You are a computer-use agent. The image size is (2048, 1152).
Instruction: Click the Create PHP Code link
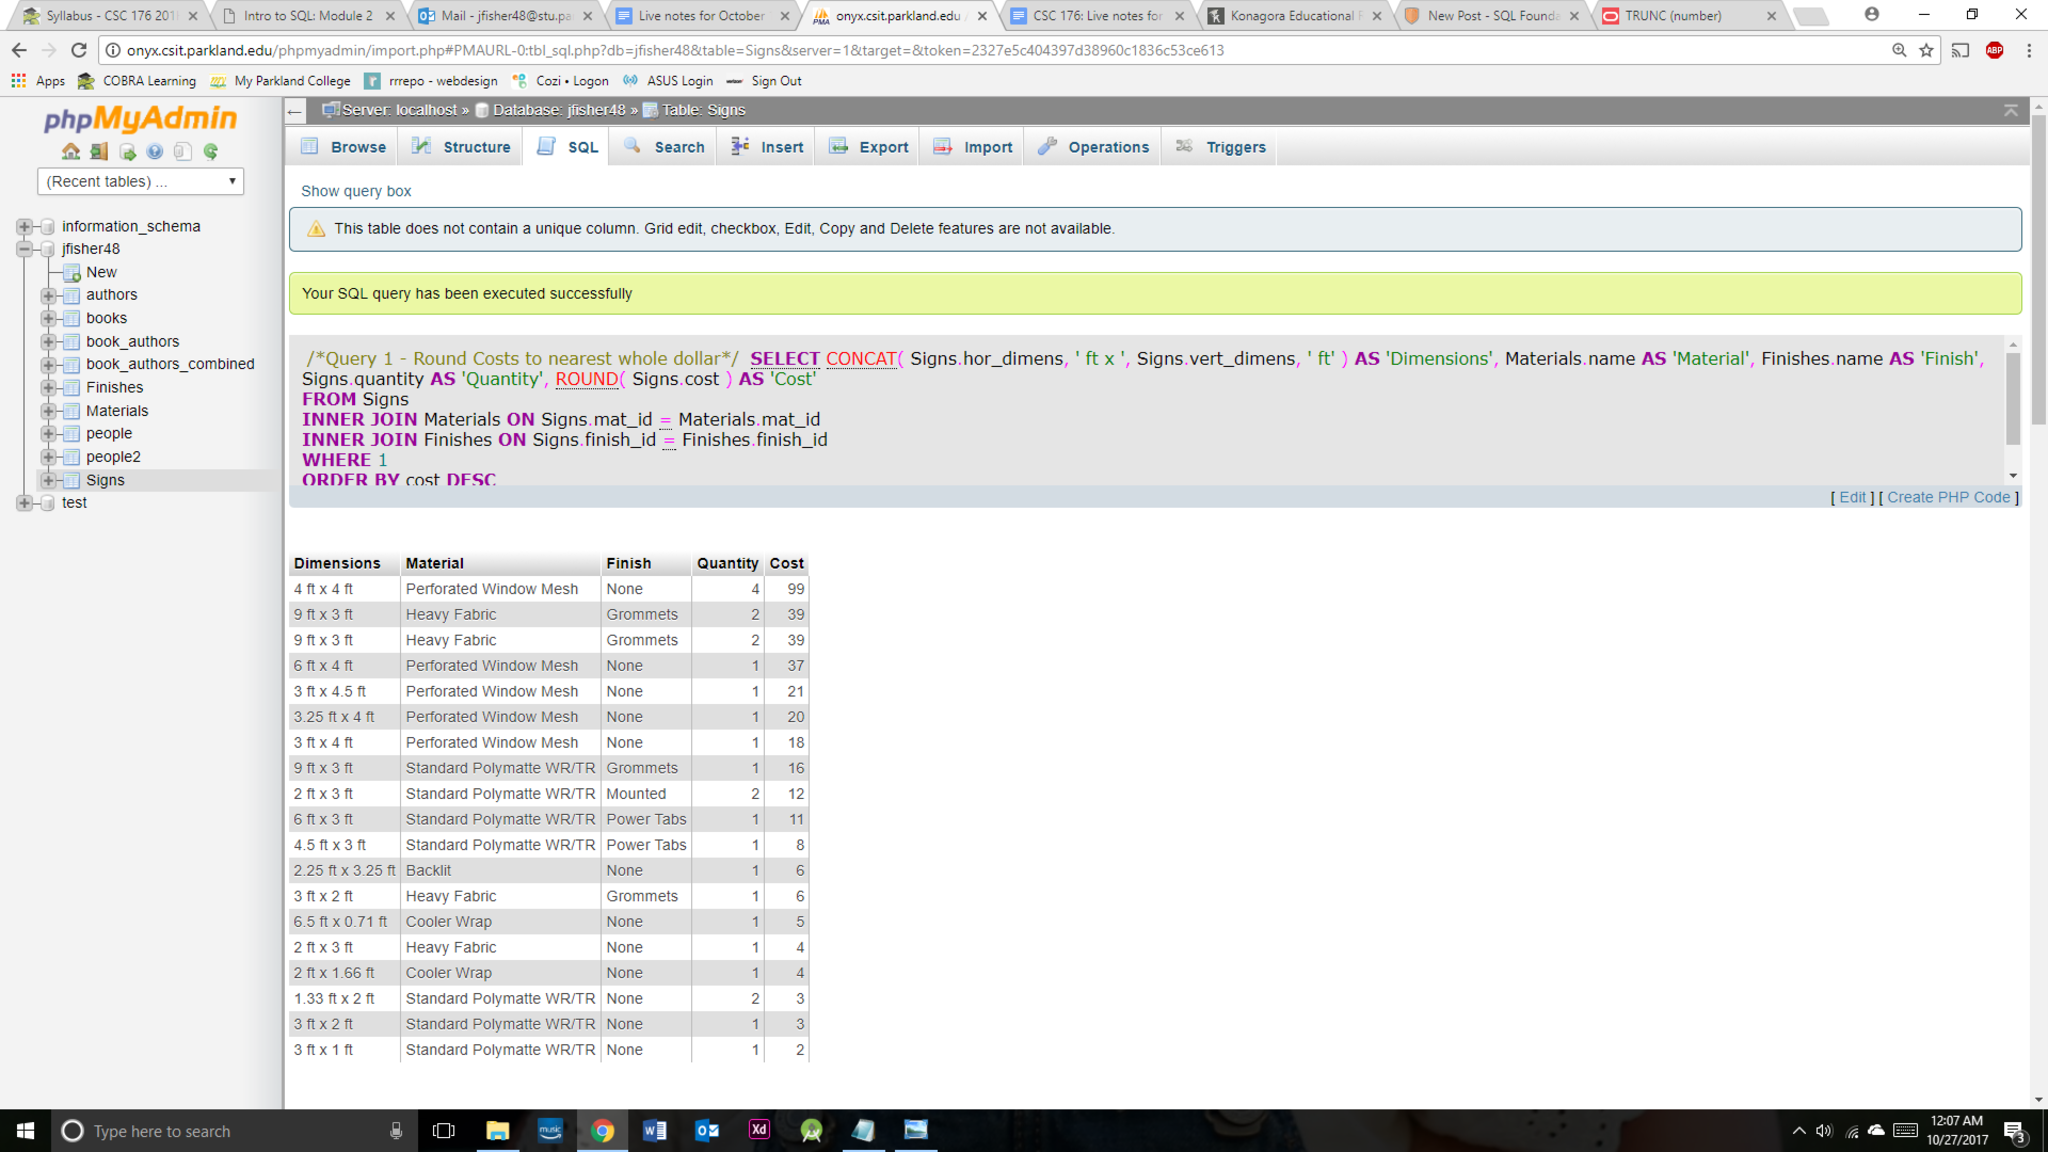pos(1948,497)
